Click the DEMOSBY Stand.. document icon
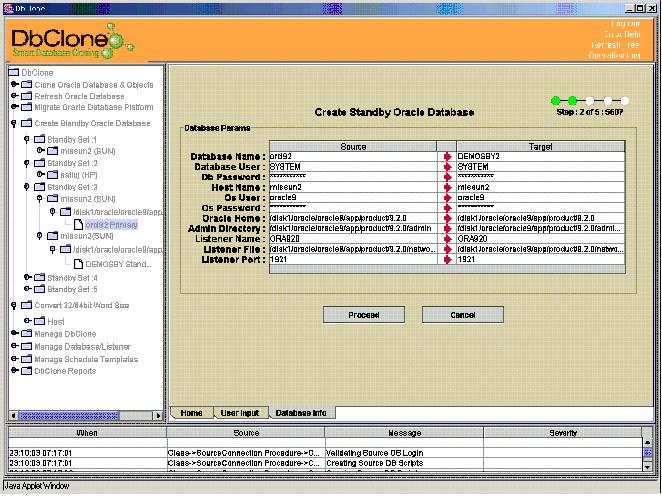662x496 pixels. coord(78,264)
